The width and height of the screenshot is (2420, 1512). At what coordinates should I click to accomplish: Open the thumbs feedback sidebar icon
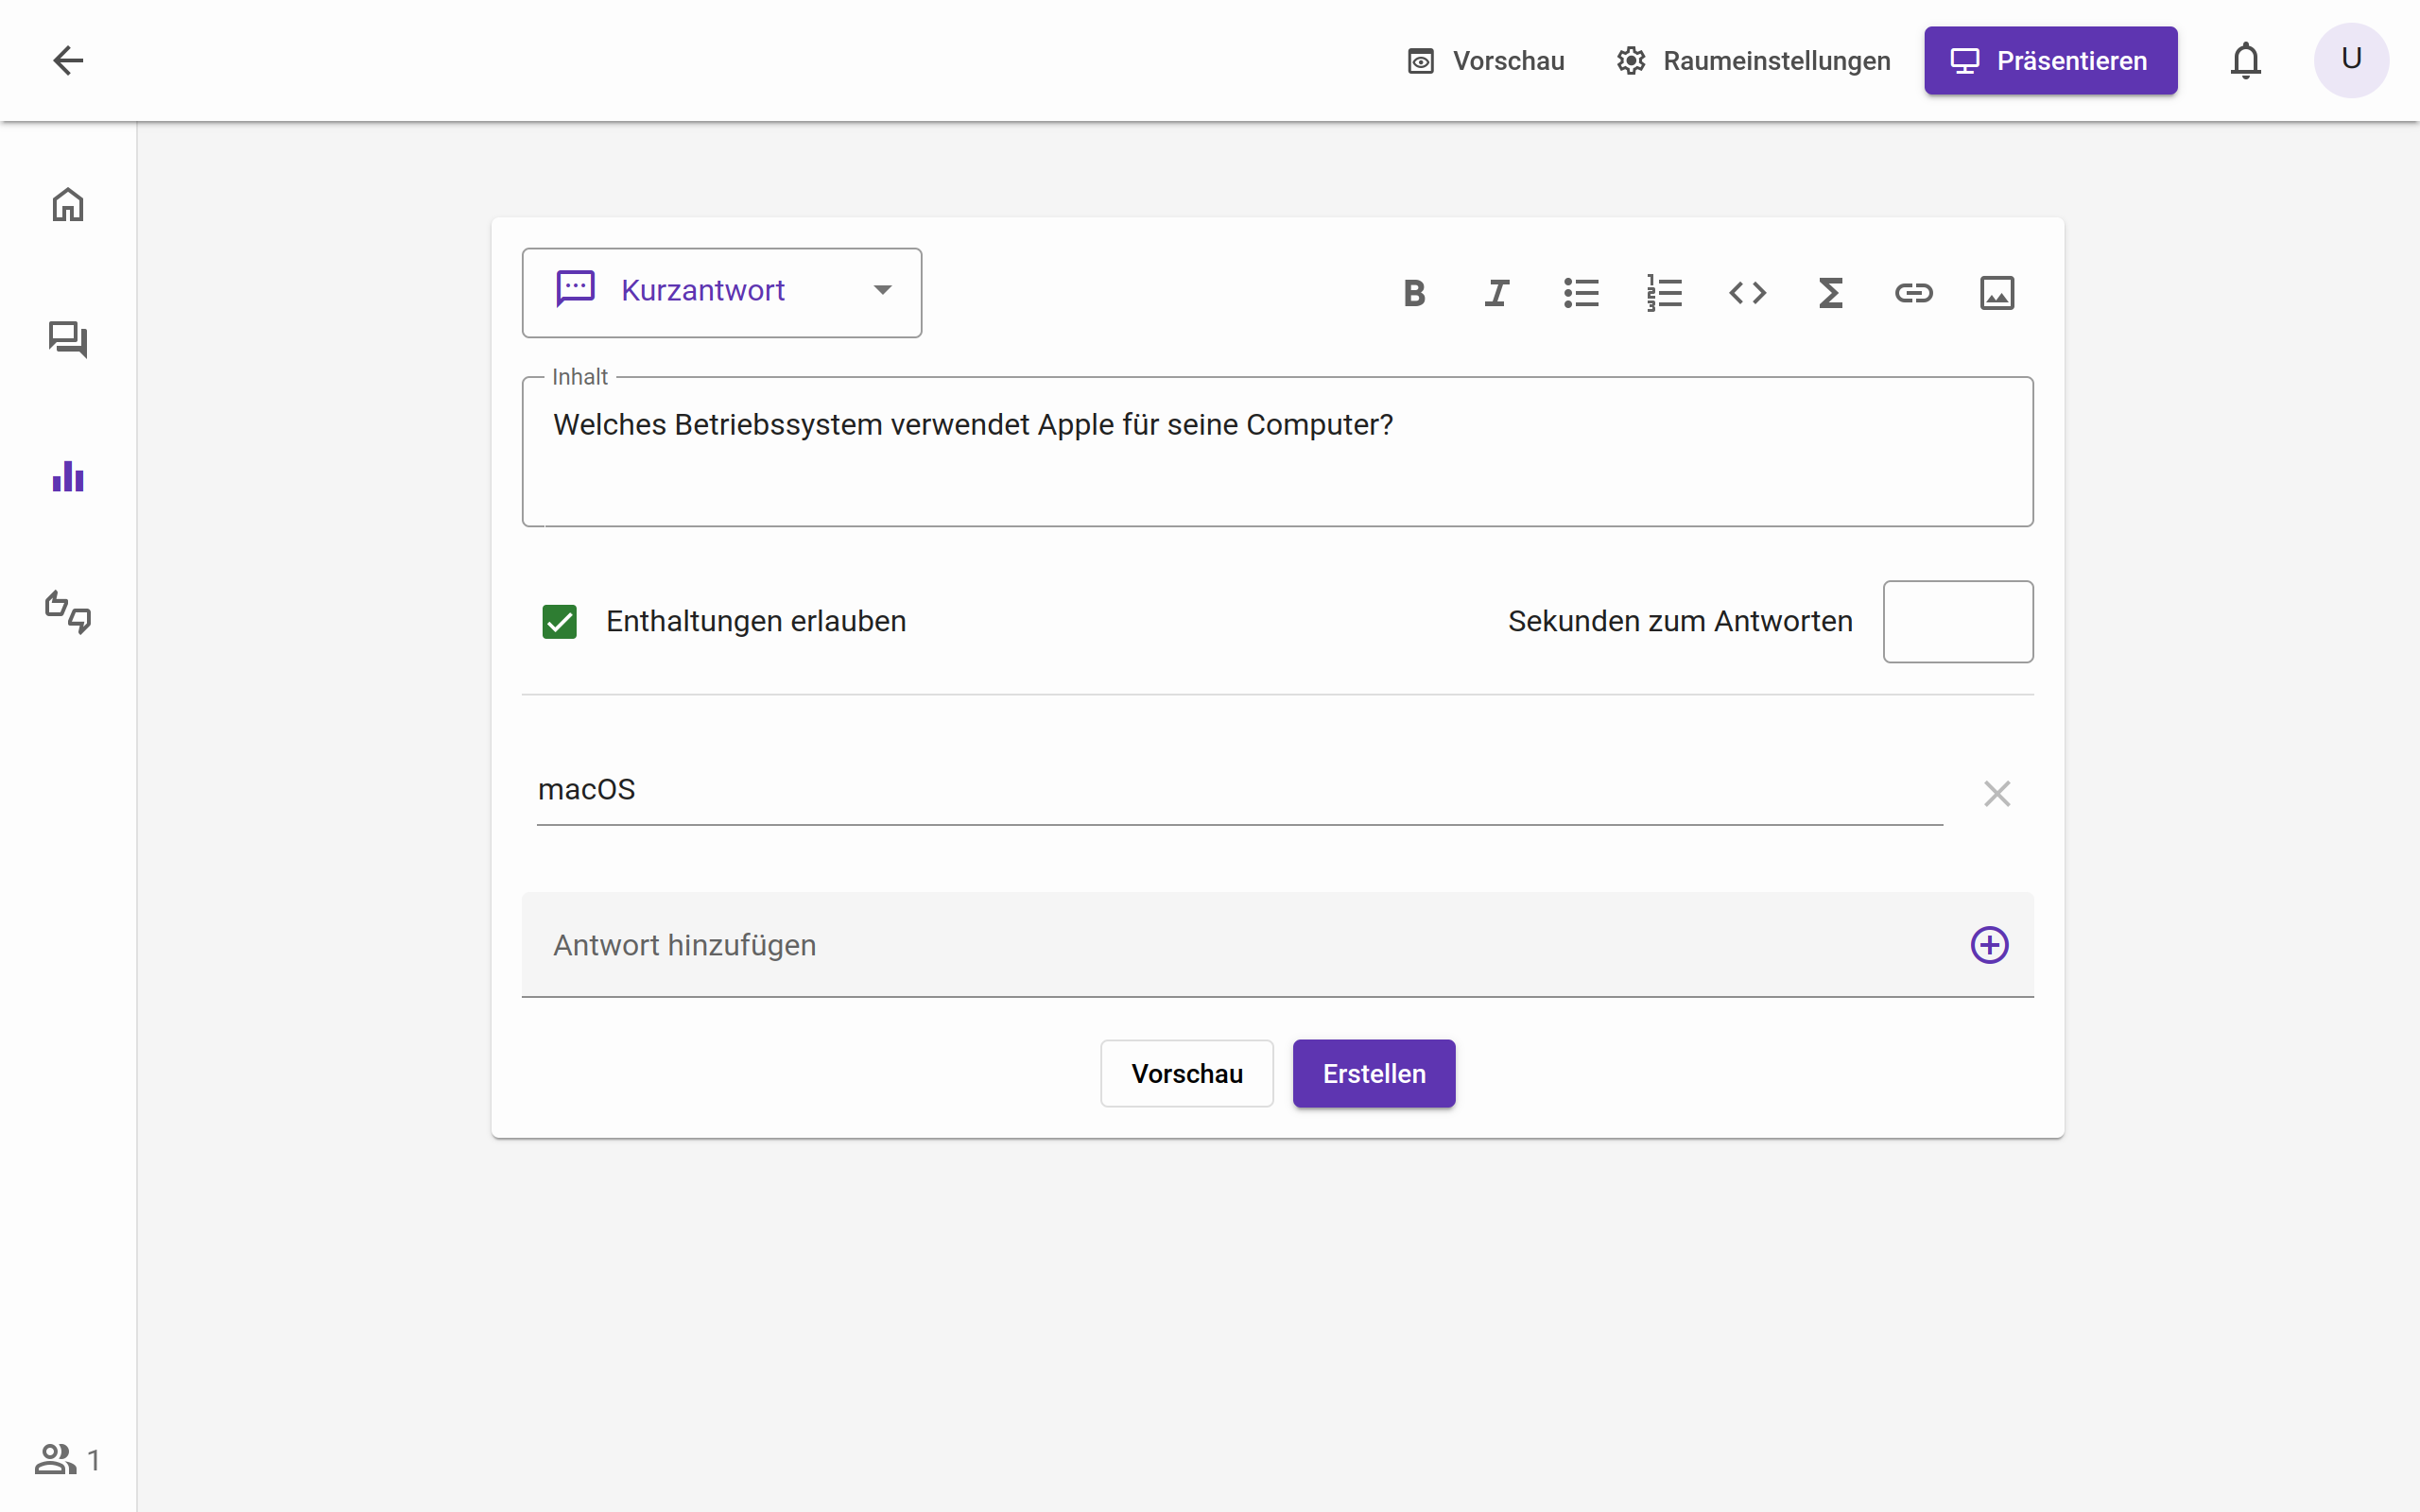pyautogui.click(x=67, y=612)
